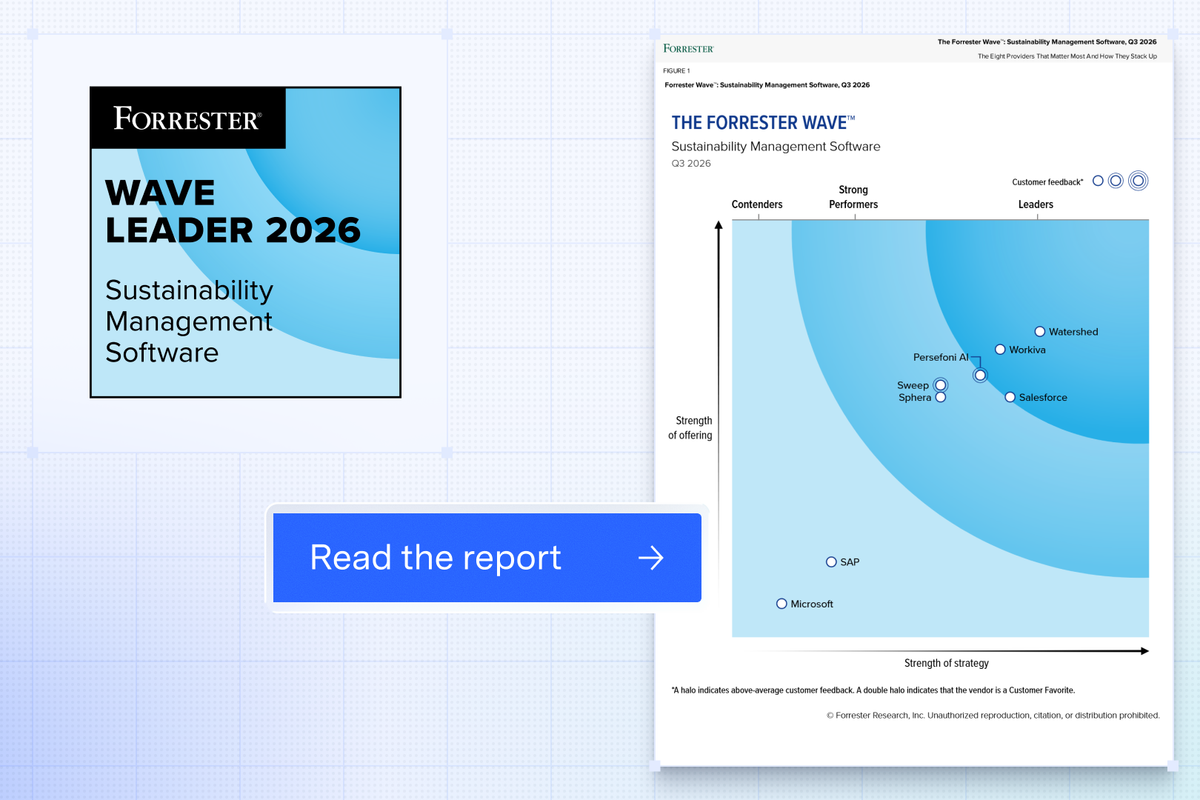The width and height of the screenshot is (1200, 800).
Task: Click The Eight Providers That Matter Most subtitle
Action: click(1067, 56)
